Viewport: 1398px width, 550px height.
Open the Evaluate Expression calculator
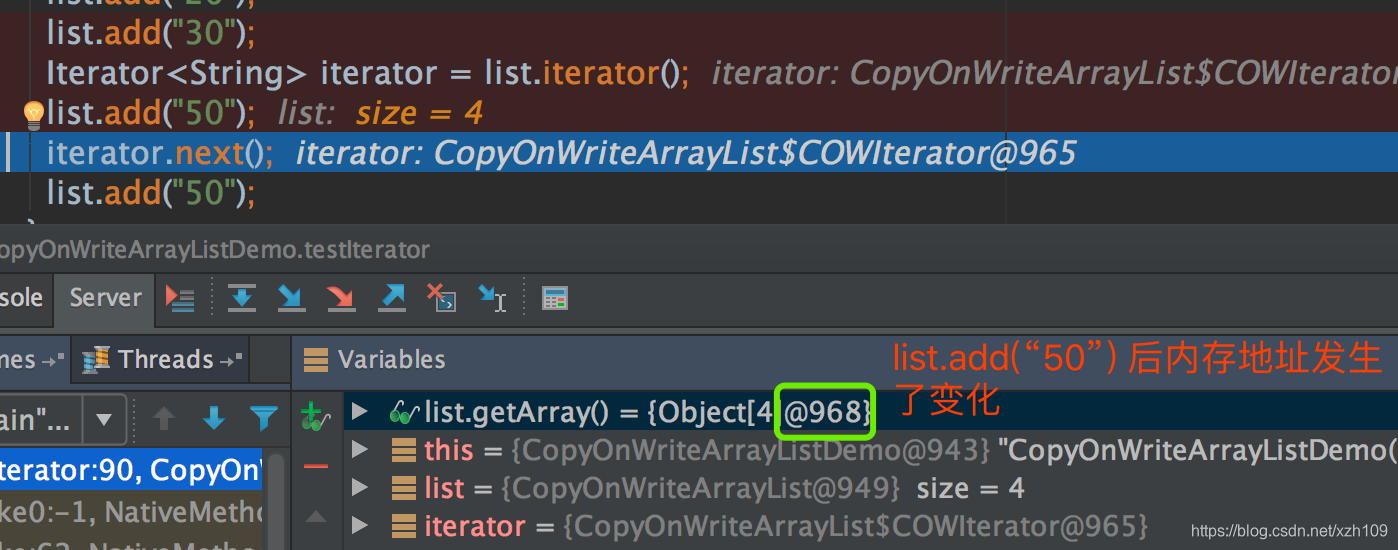tap(555, 298)
